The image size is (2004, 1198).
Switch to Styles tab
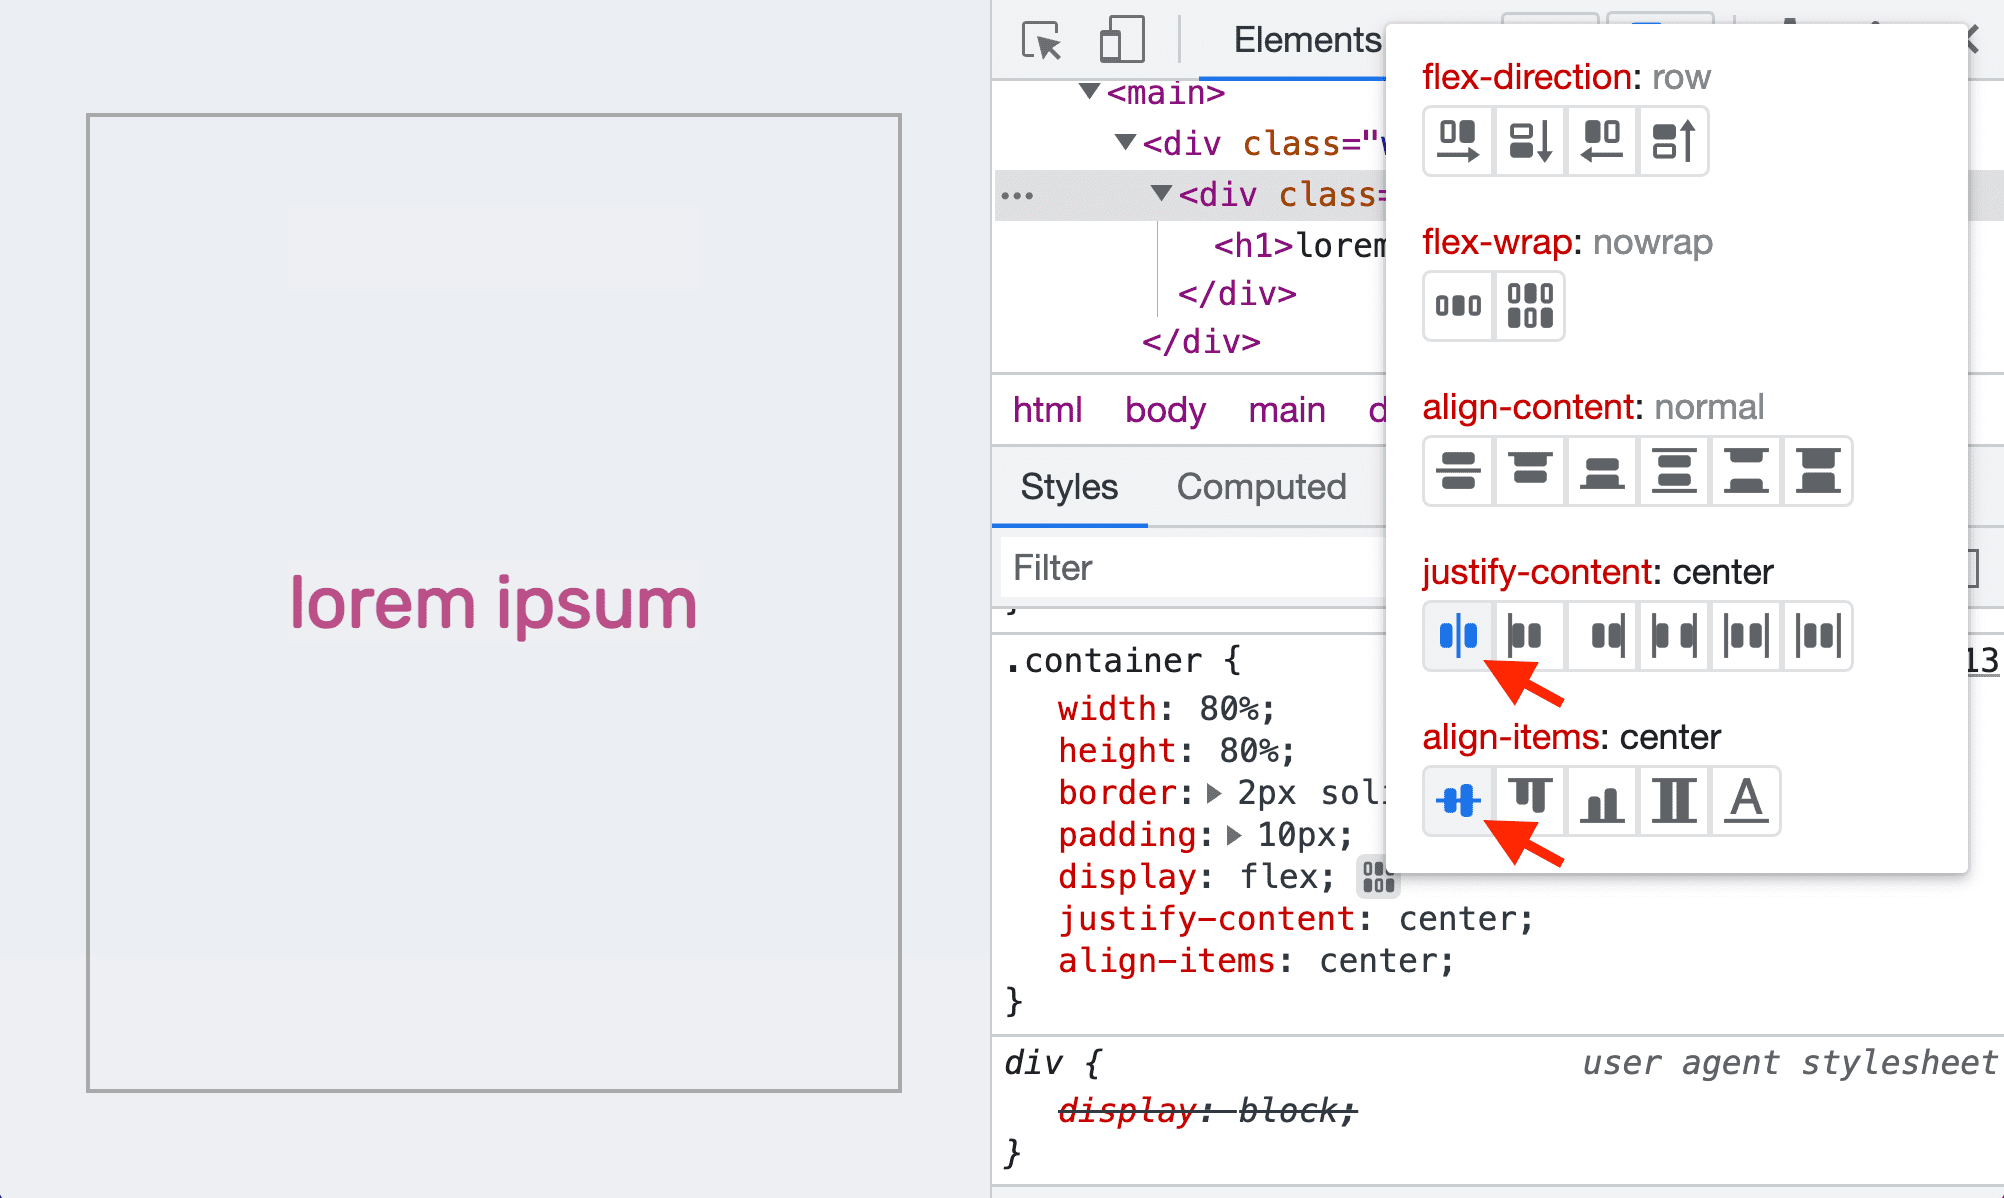[1070, 485]
